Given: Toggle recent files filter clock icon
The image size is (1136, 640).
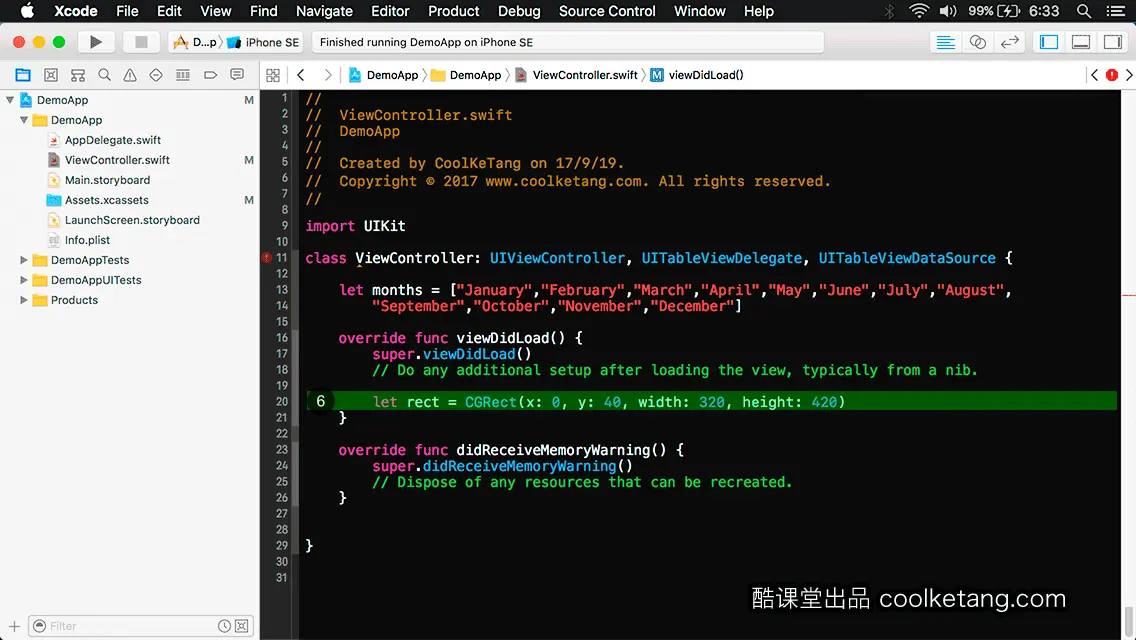Looking at the screenshot, I should [224, 626].
